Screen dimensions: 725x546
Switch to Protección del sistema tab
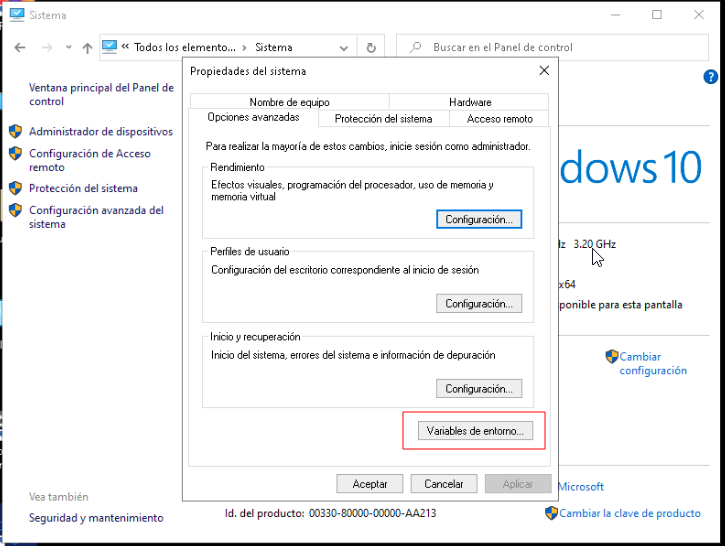pyautogui.click(x=383, y=119)
